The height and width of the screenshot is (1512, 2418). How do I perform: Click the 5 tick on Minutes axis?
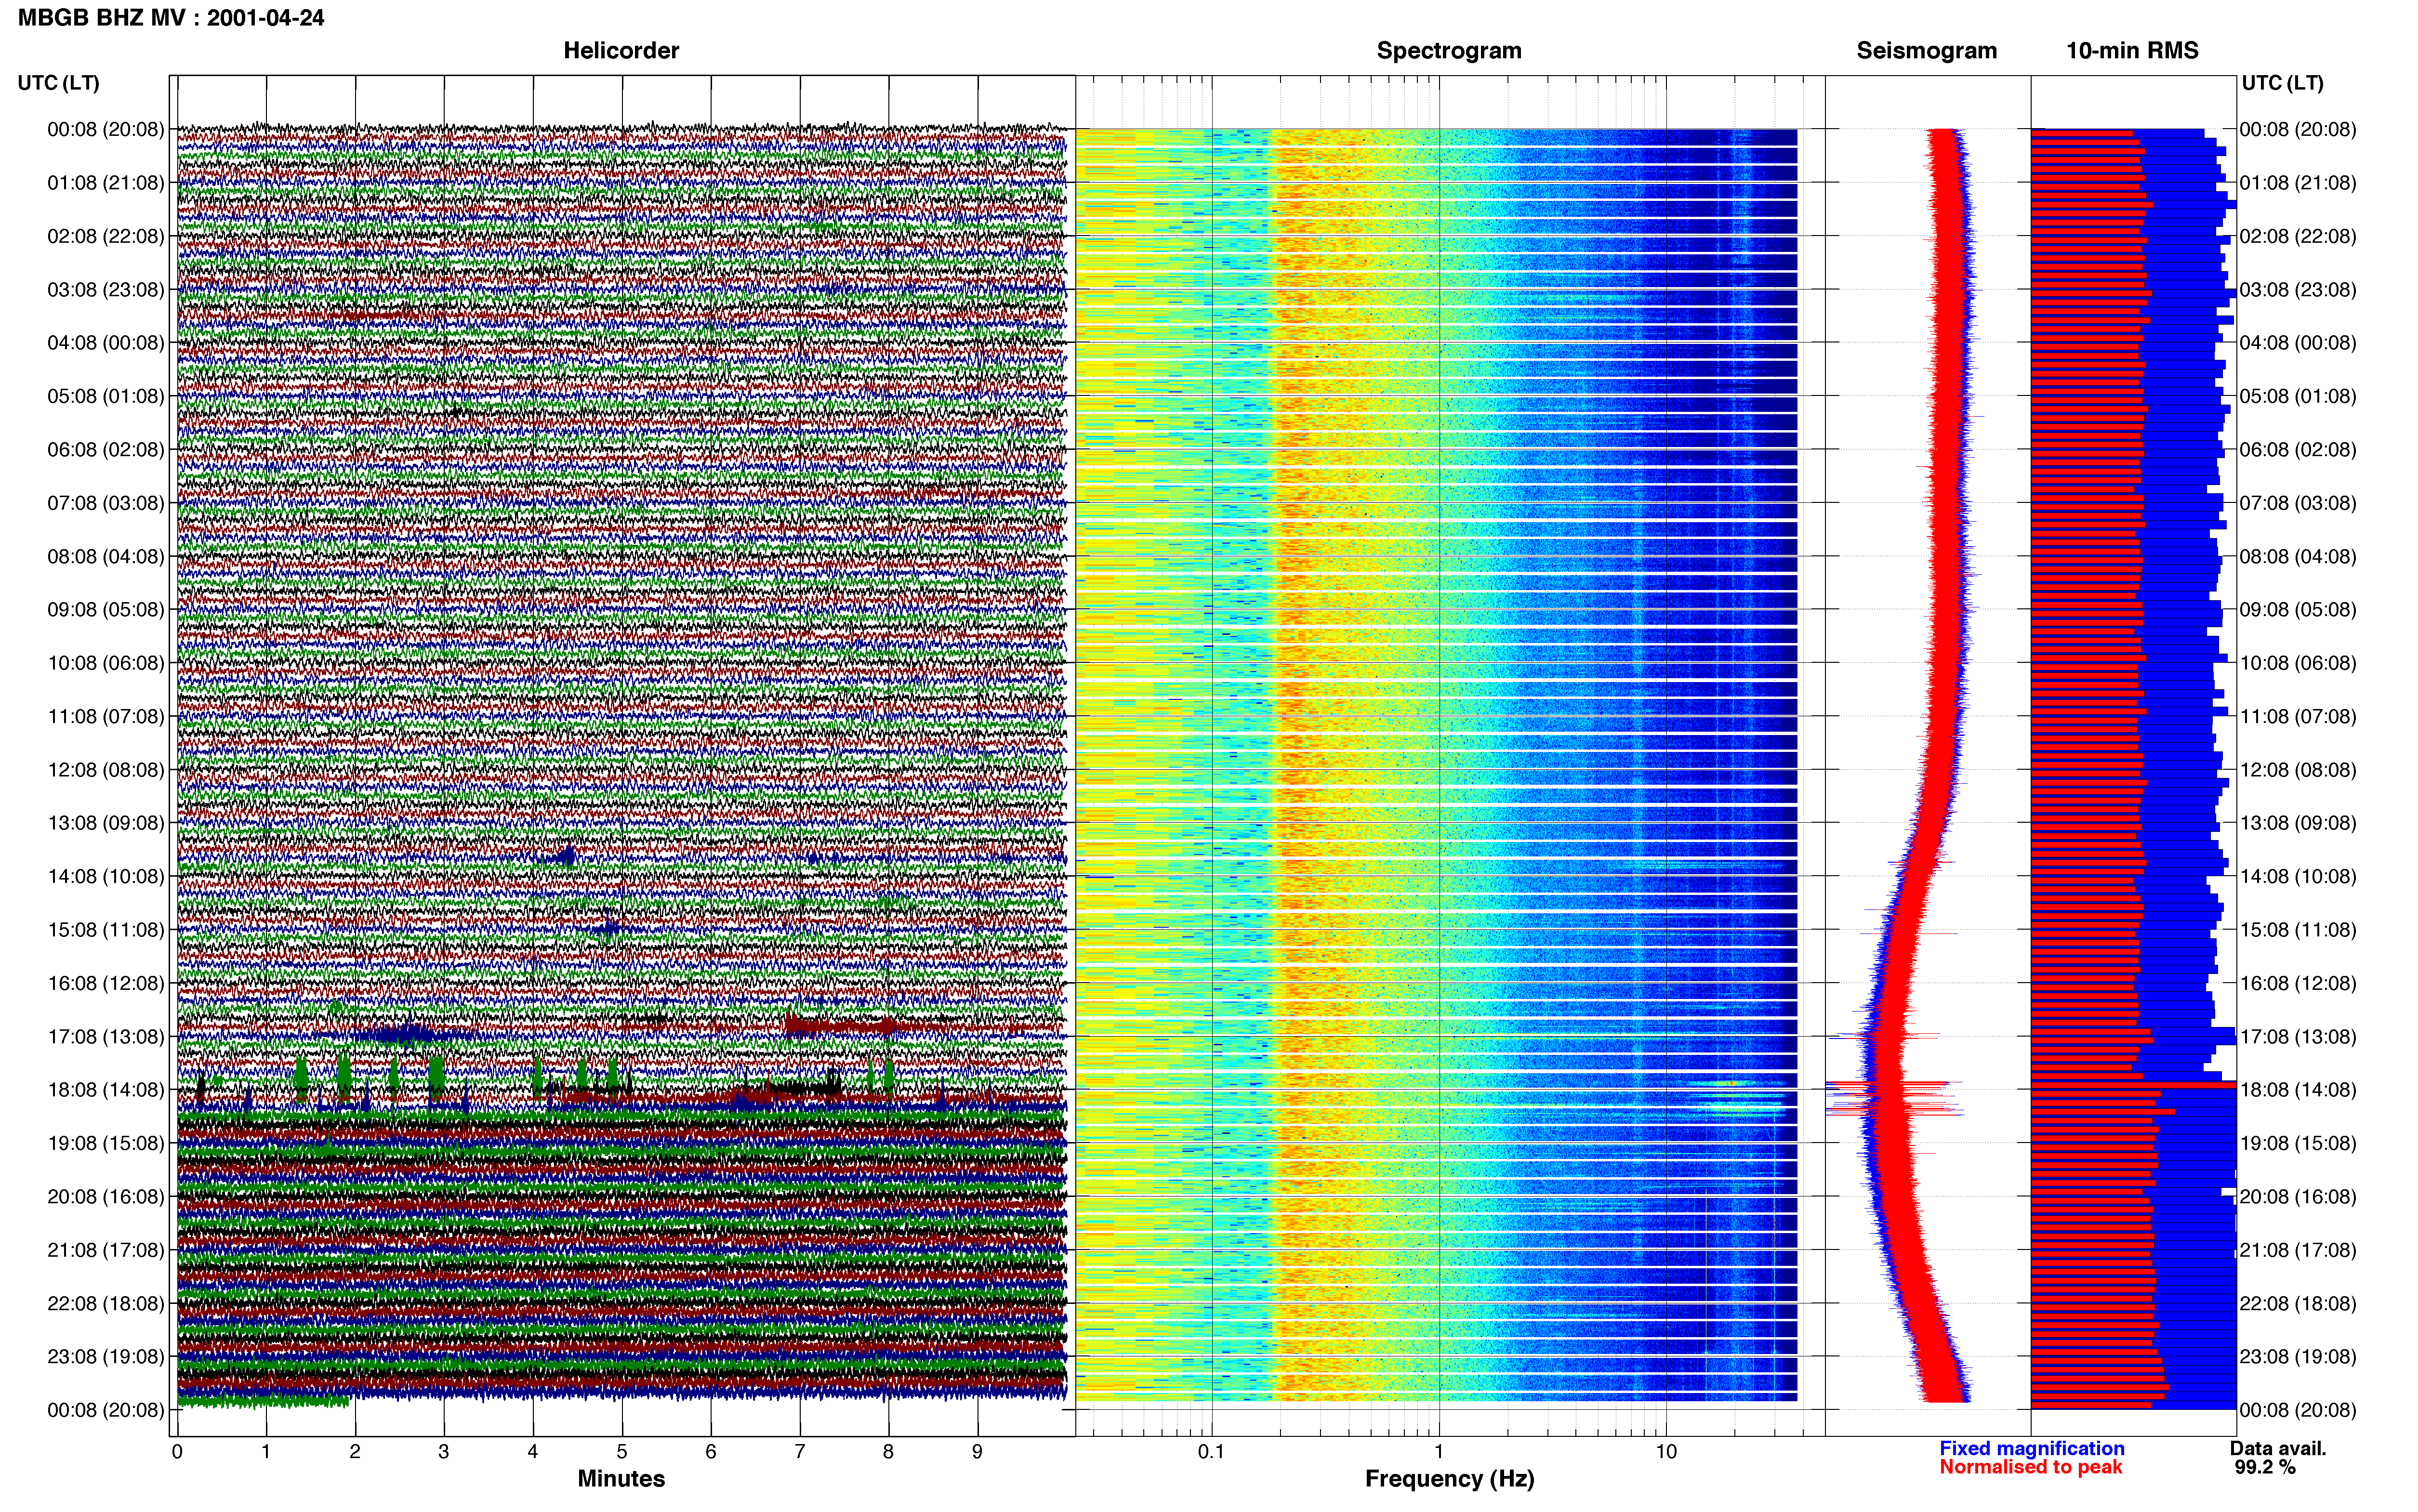622,1452
